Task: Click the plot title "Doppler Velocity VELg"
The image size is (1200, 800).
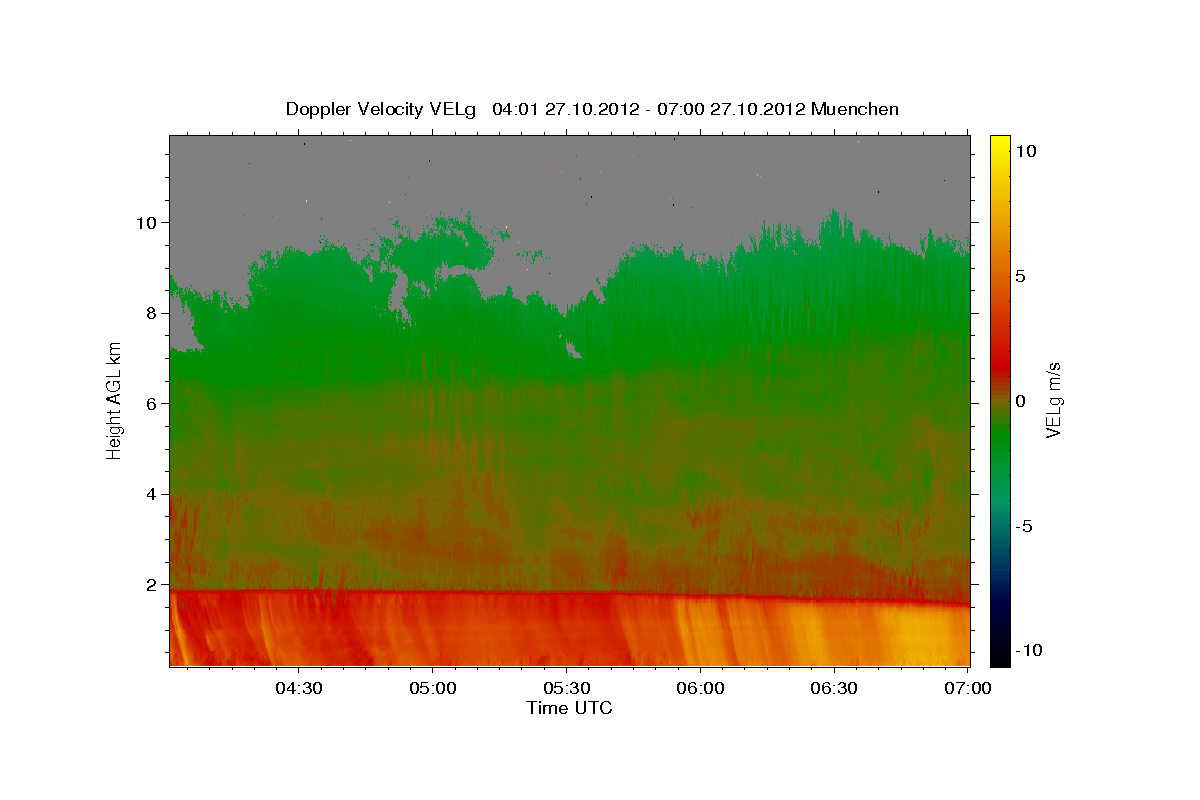Action: [381, 109]
